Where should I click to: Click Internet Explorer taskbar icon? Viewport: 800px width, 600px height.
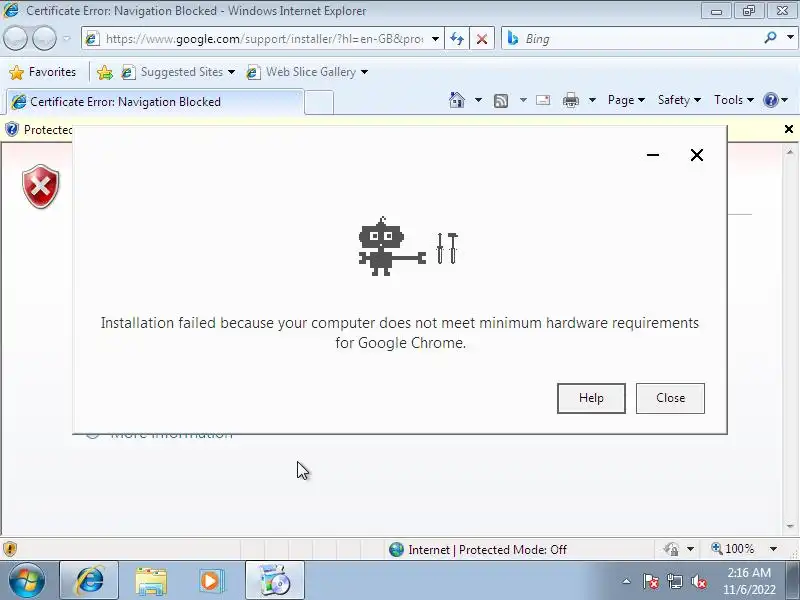tap(89, 581)
